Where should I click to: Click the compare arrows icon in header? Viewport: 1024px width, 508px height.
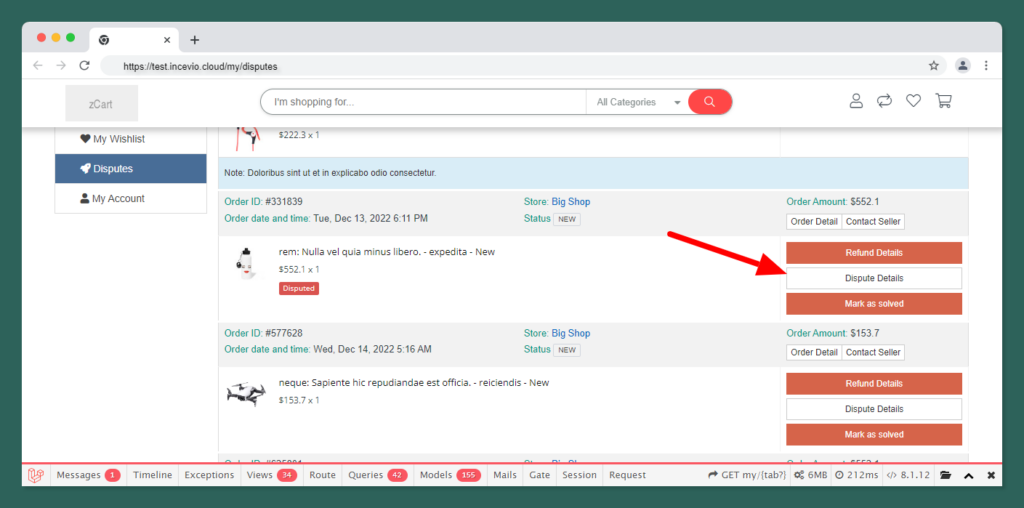click(884, 101)
